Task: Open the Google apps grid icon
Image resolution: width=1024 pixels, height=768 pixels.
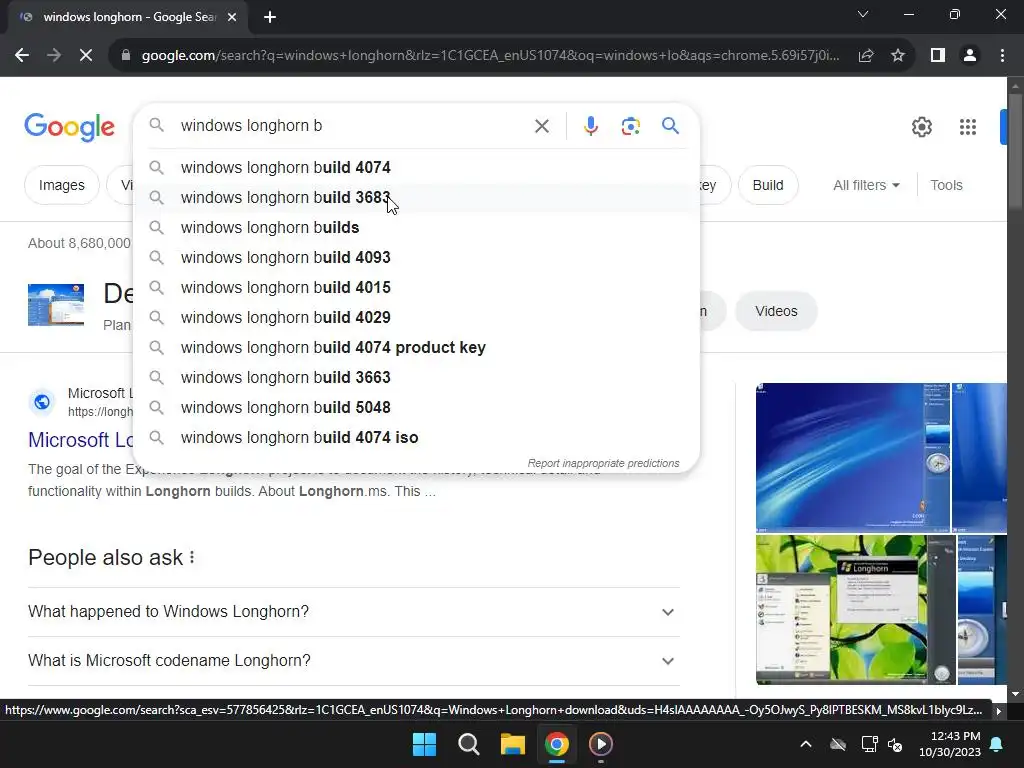Action: pos(968,127)
